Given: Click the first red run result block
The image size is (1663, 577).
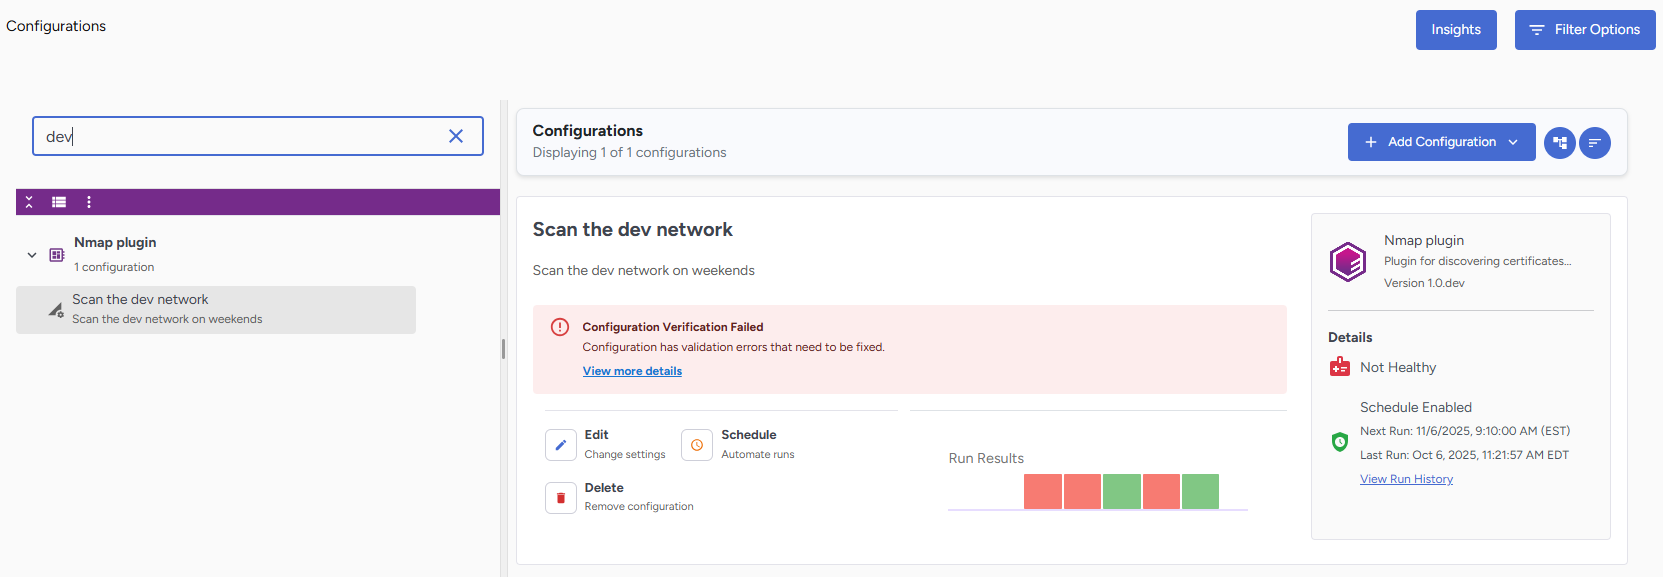Looking at the screenshot, I should pos(1042,492).
